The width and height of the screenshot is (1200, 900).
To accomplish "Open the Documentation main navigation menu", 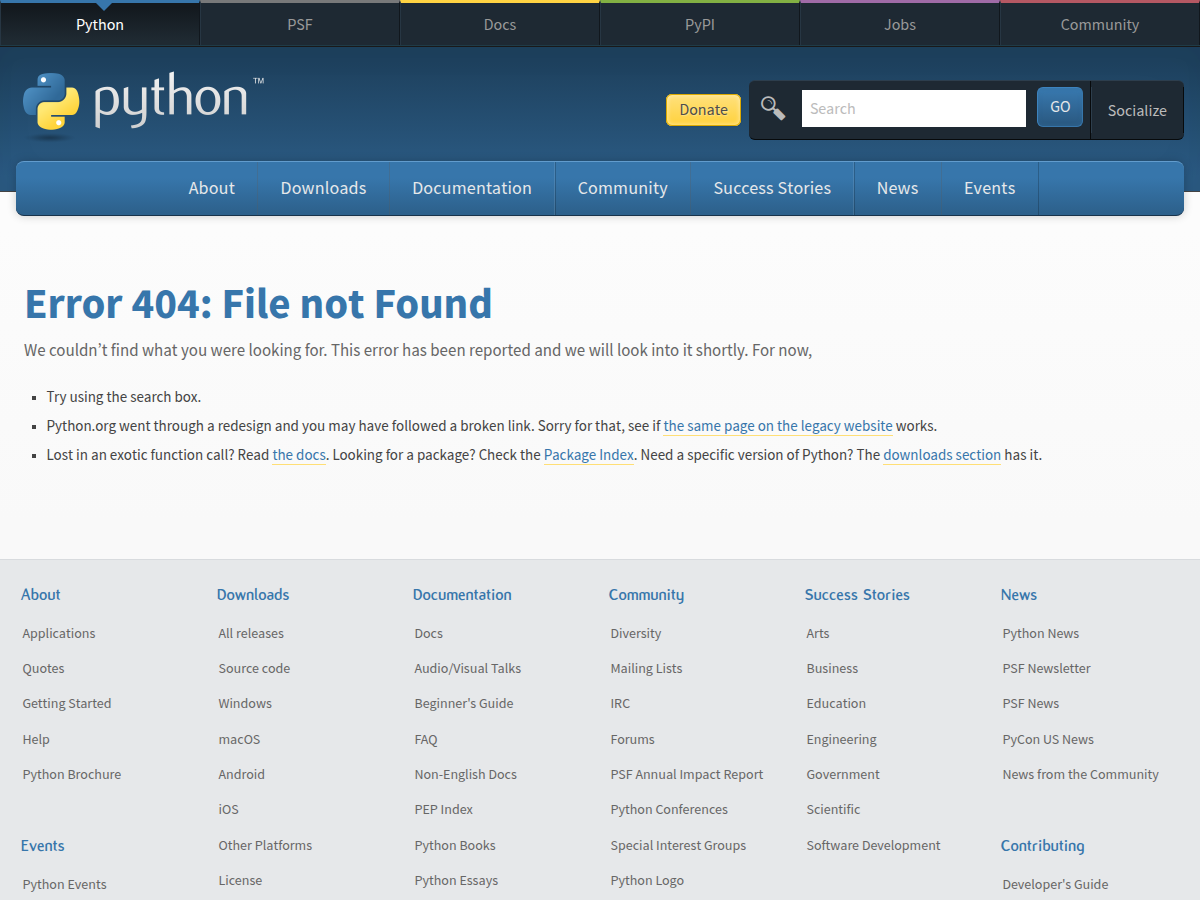I will click(472, 188).
